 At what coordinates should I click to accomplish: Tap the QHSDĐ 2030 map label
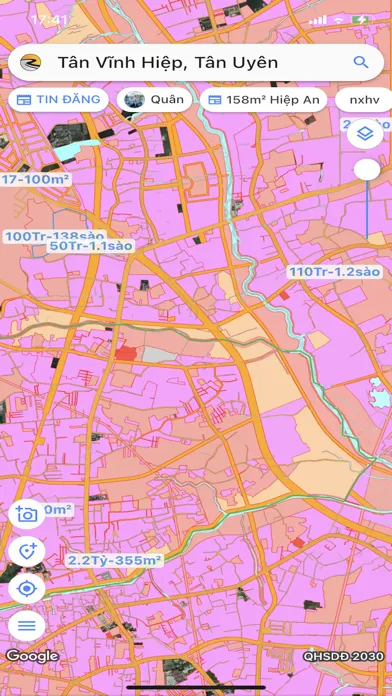coord(343,656)
